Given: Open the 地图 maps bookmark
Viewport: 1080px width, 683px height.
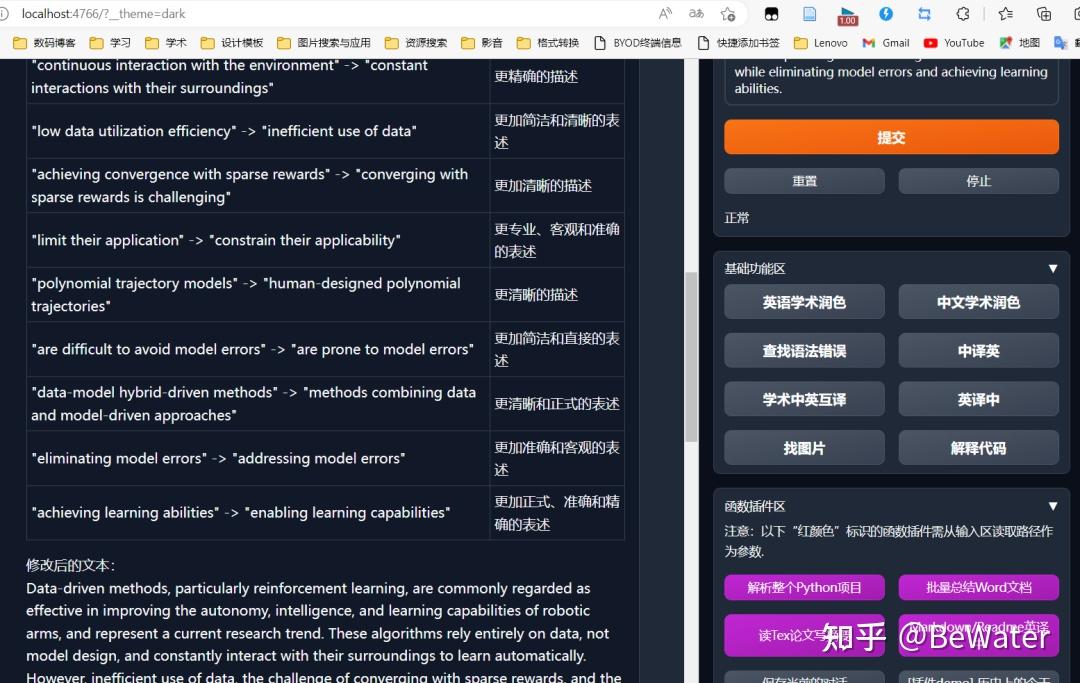Looking at the screenshot, I should (1020, 43).
